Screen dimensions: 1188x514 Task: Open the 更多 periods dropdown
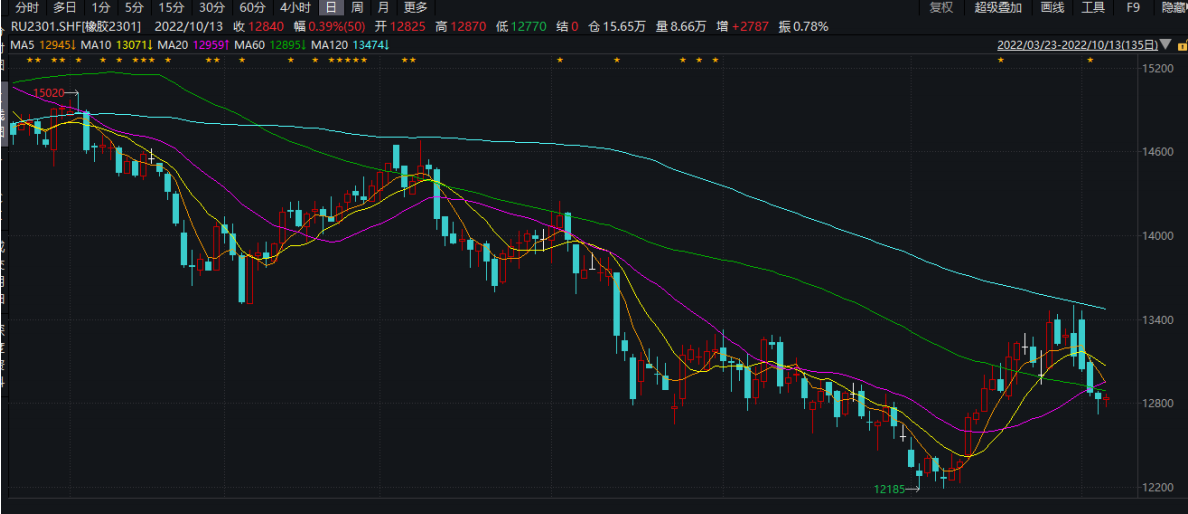[x=415, y=8]
